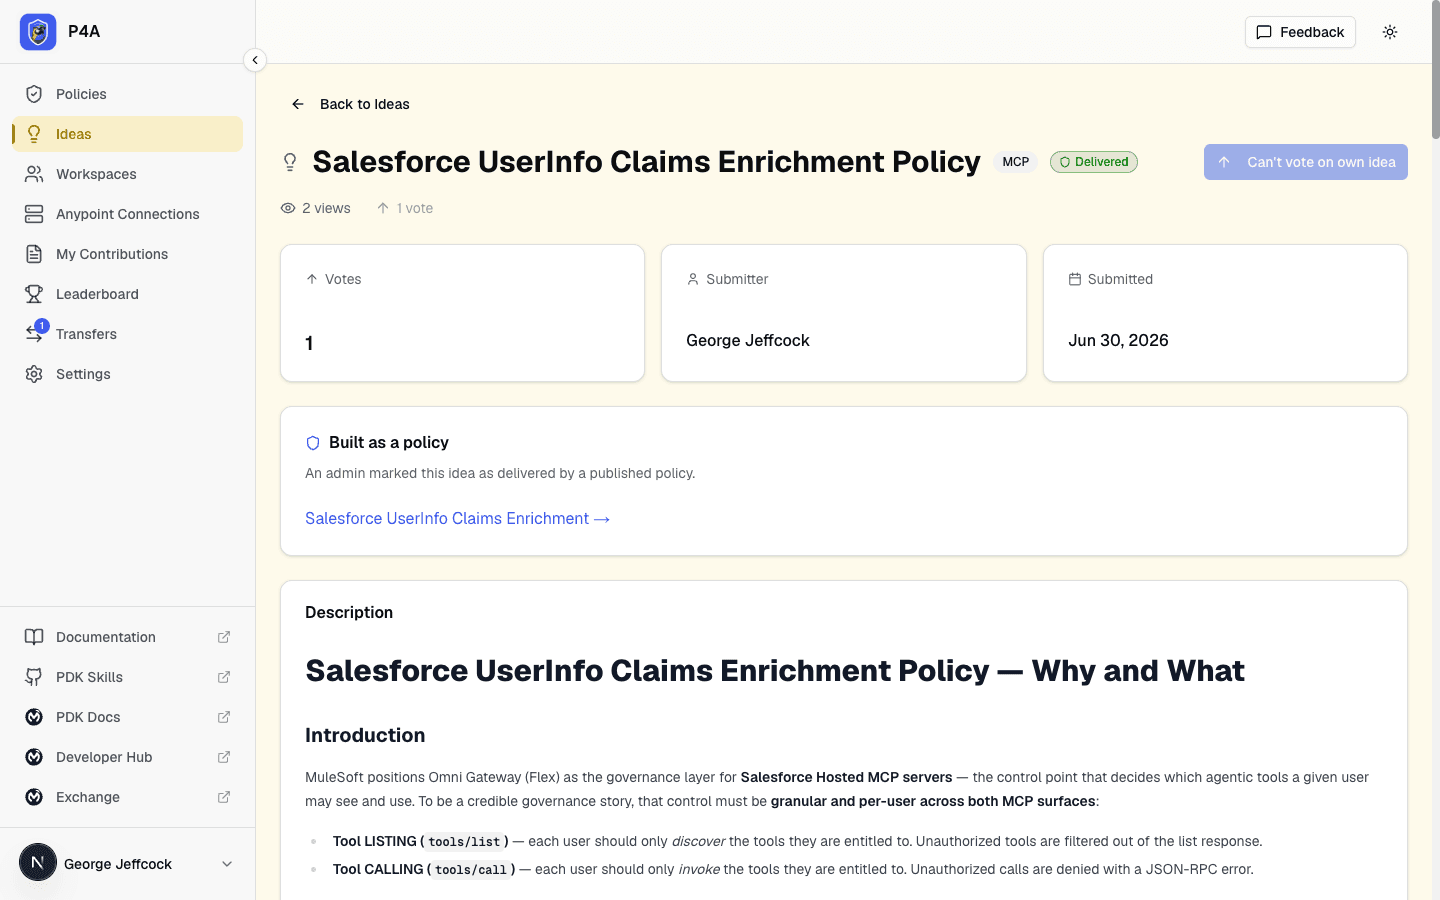The height and width of the screenshot is (900, 1440).
Task: Click the Delivered status badge
Action: tap(1094, 162)
